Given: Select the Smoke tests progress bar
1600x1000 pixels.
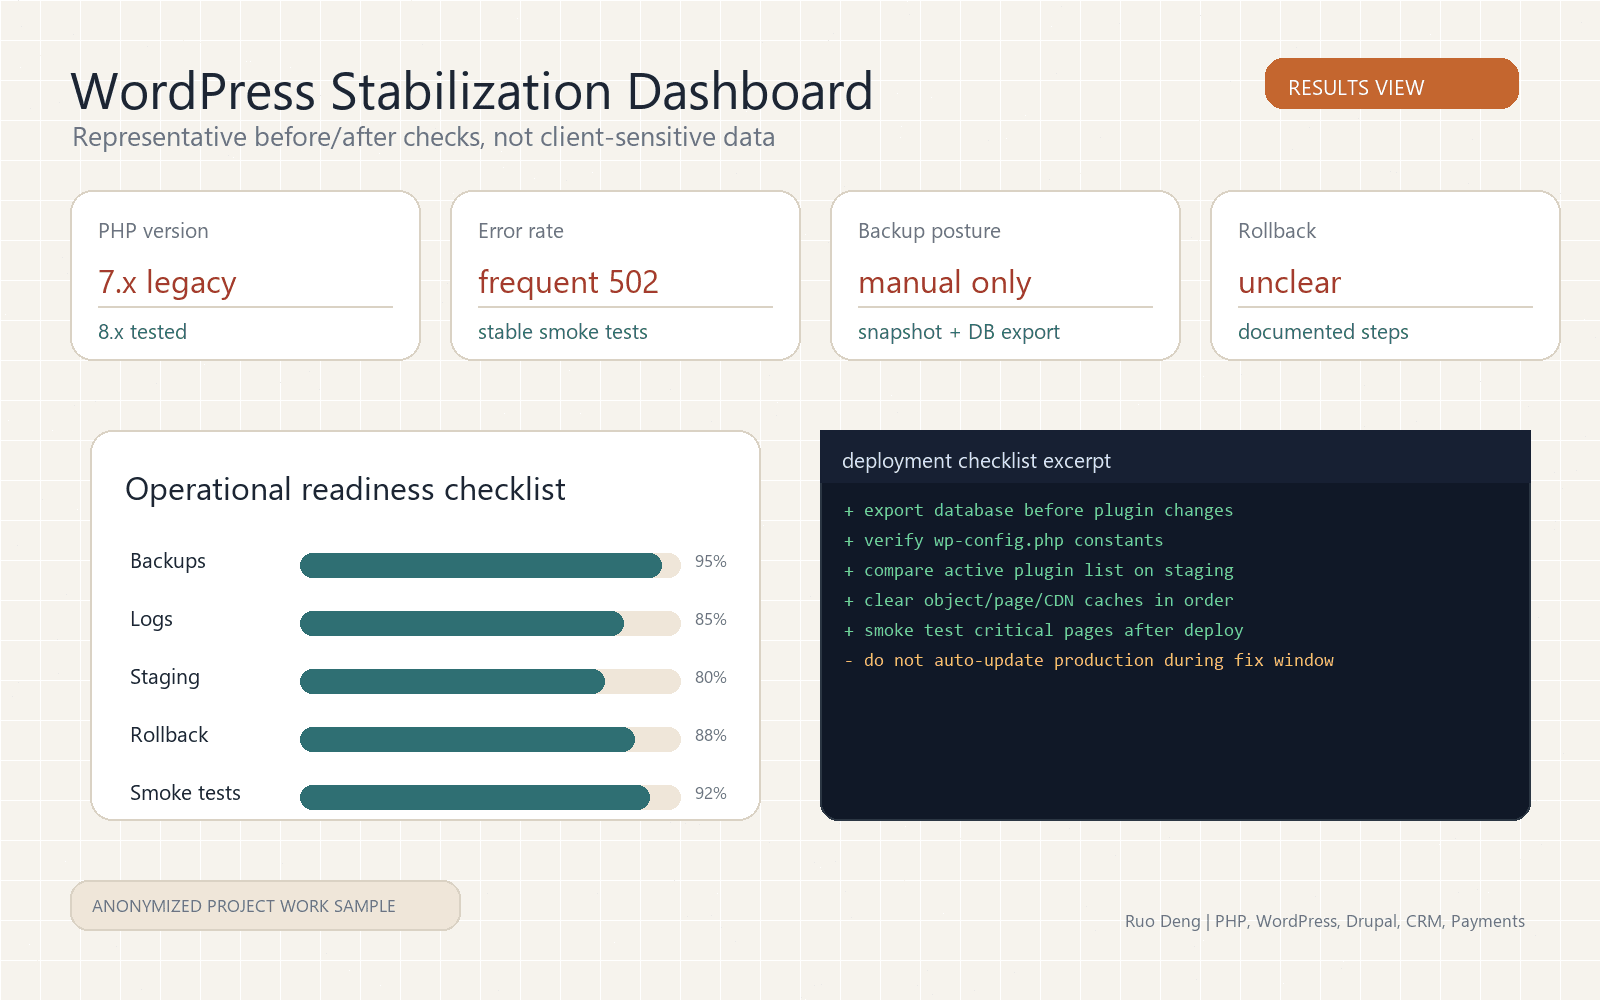Looking at the screenshot, I should pyautogui.click(x=490, y=797).
